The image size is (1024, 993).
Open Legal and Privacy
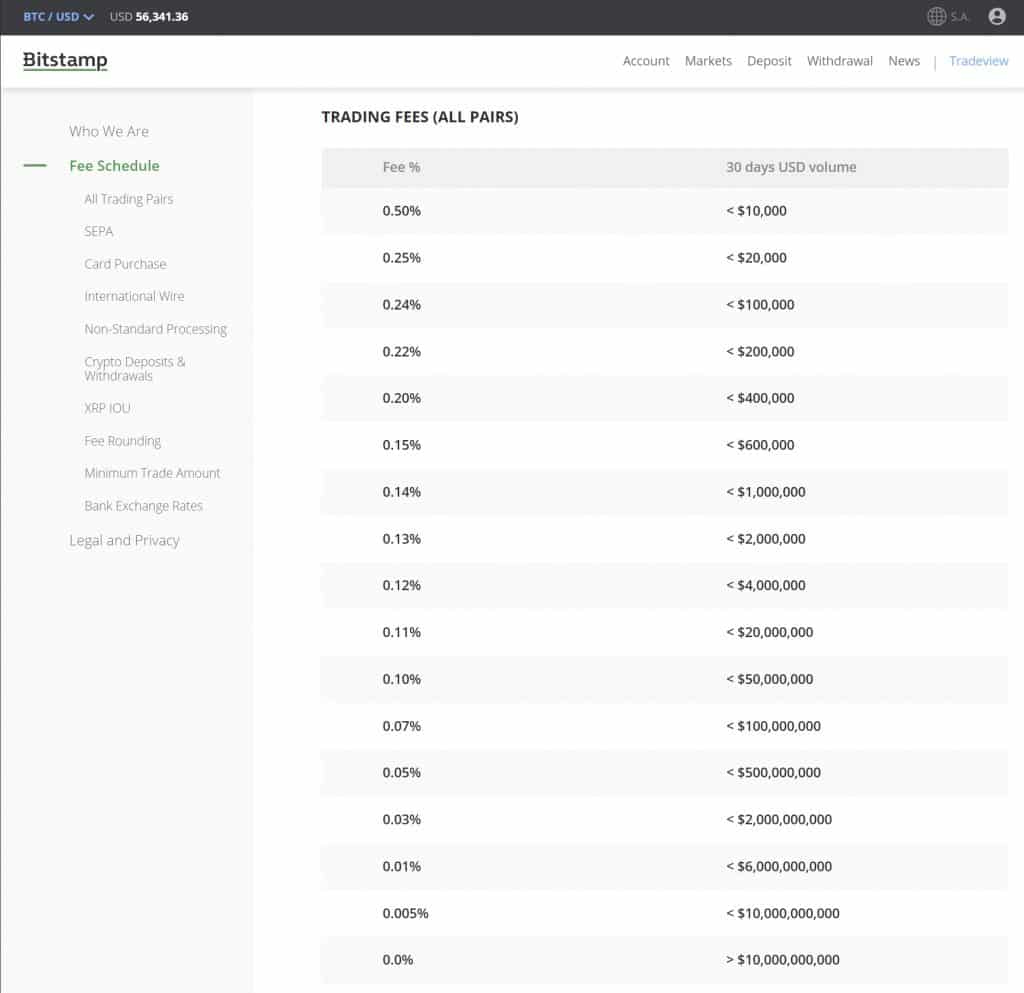[x=124, y=540]
